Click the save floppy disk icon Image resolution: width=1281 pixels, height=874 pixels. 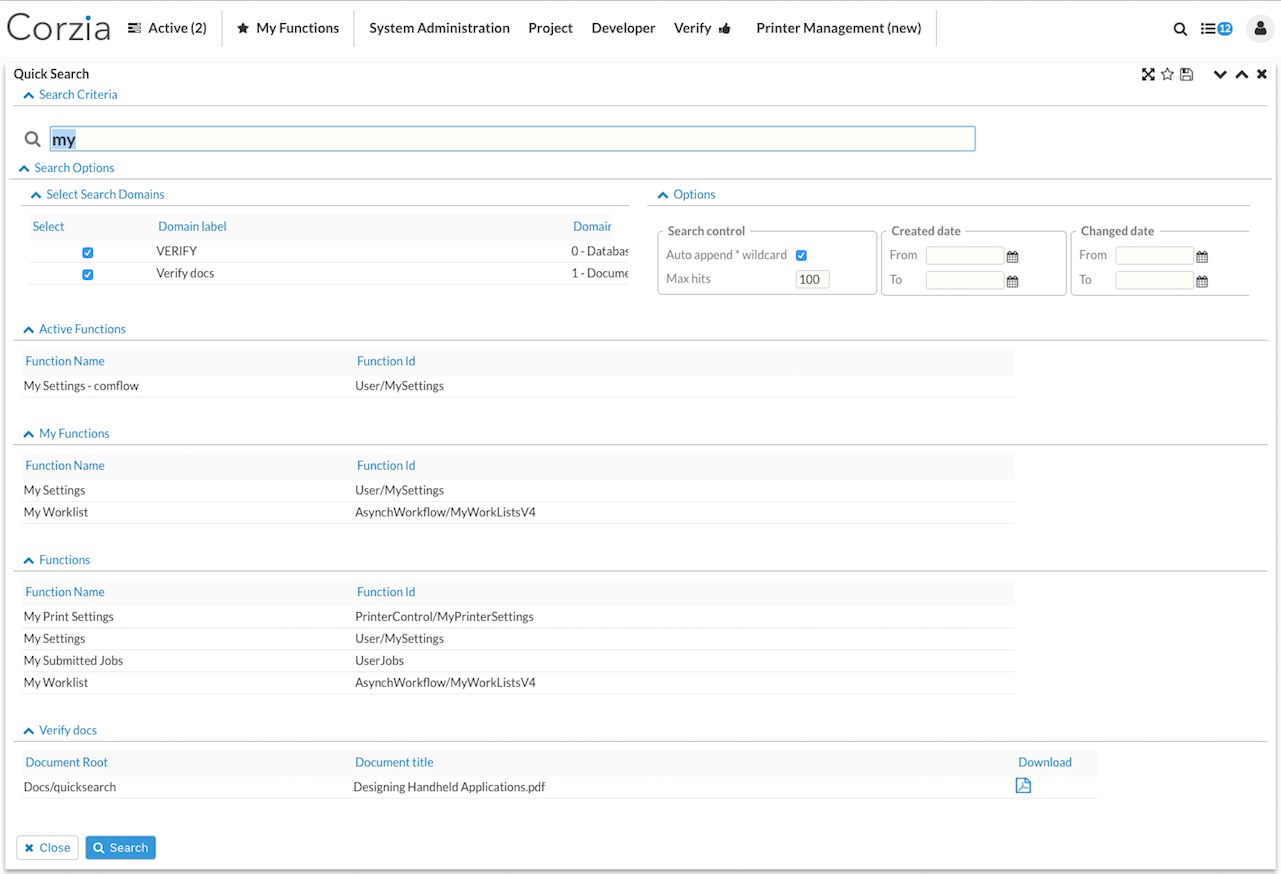(1186, 74)
